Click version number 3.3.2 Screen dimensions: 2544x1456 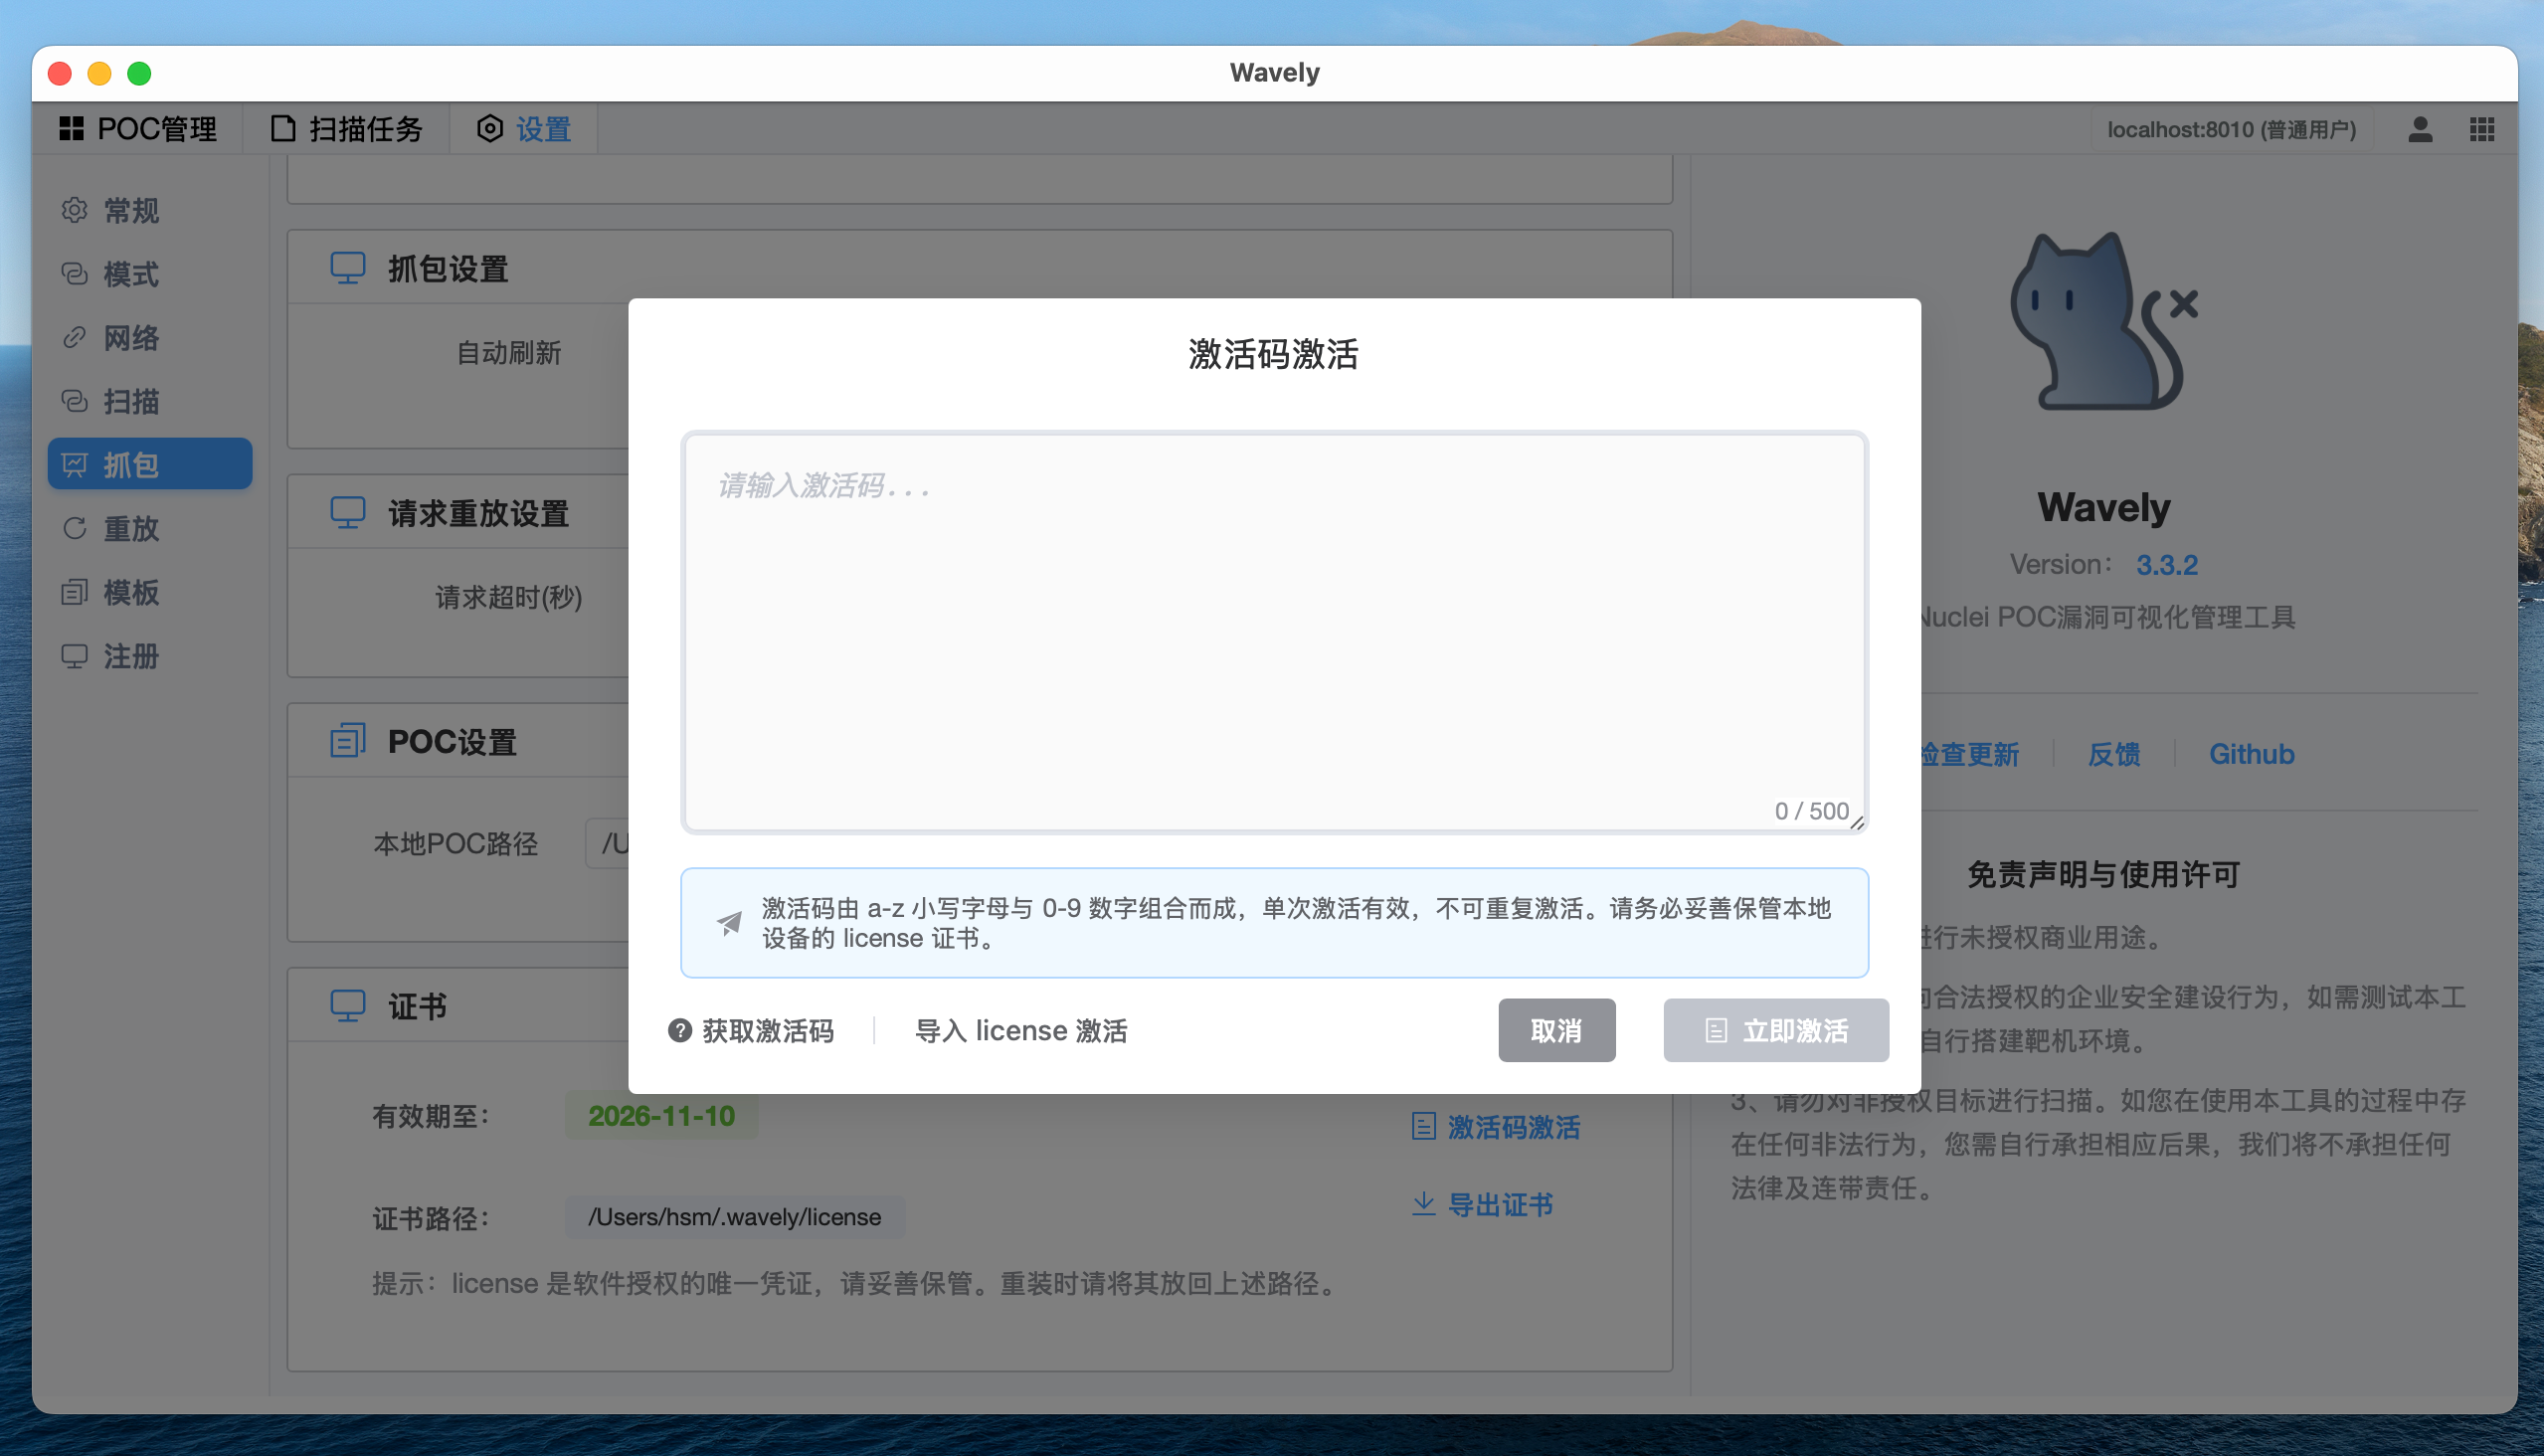pyautogui.click(x=2167, y=565)
